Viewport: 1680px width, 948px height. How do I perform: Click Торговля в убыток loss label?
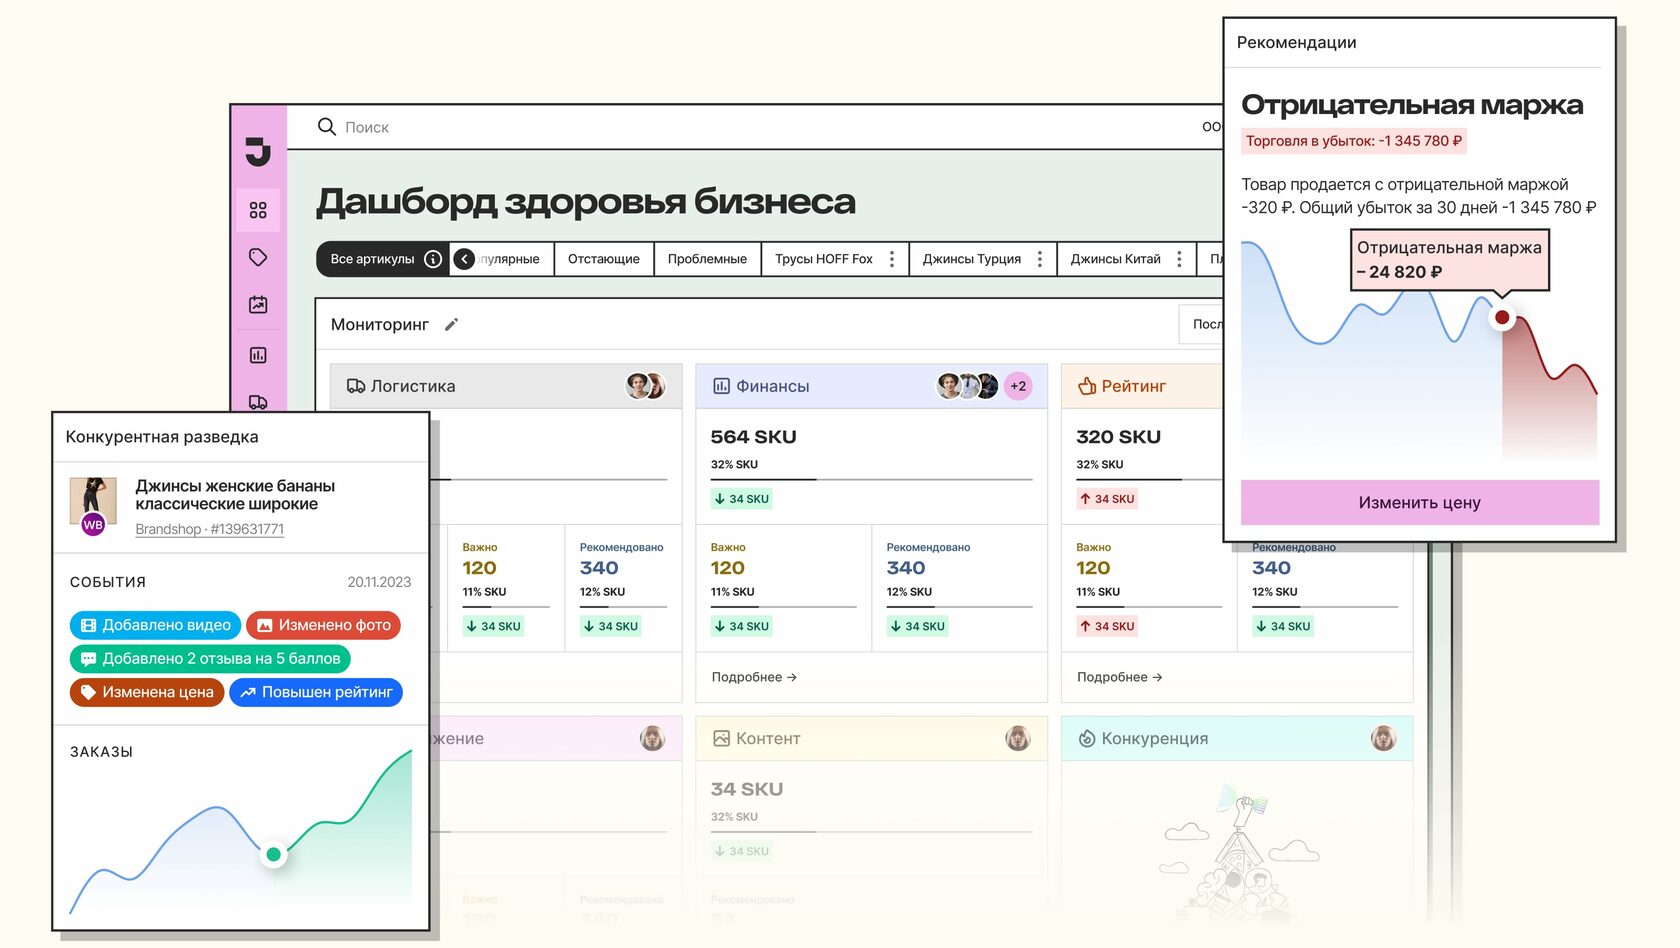click(1354, 141)
